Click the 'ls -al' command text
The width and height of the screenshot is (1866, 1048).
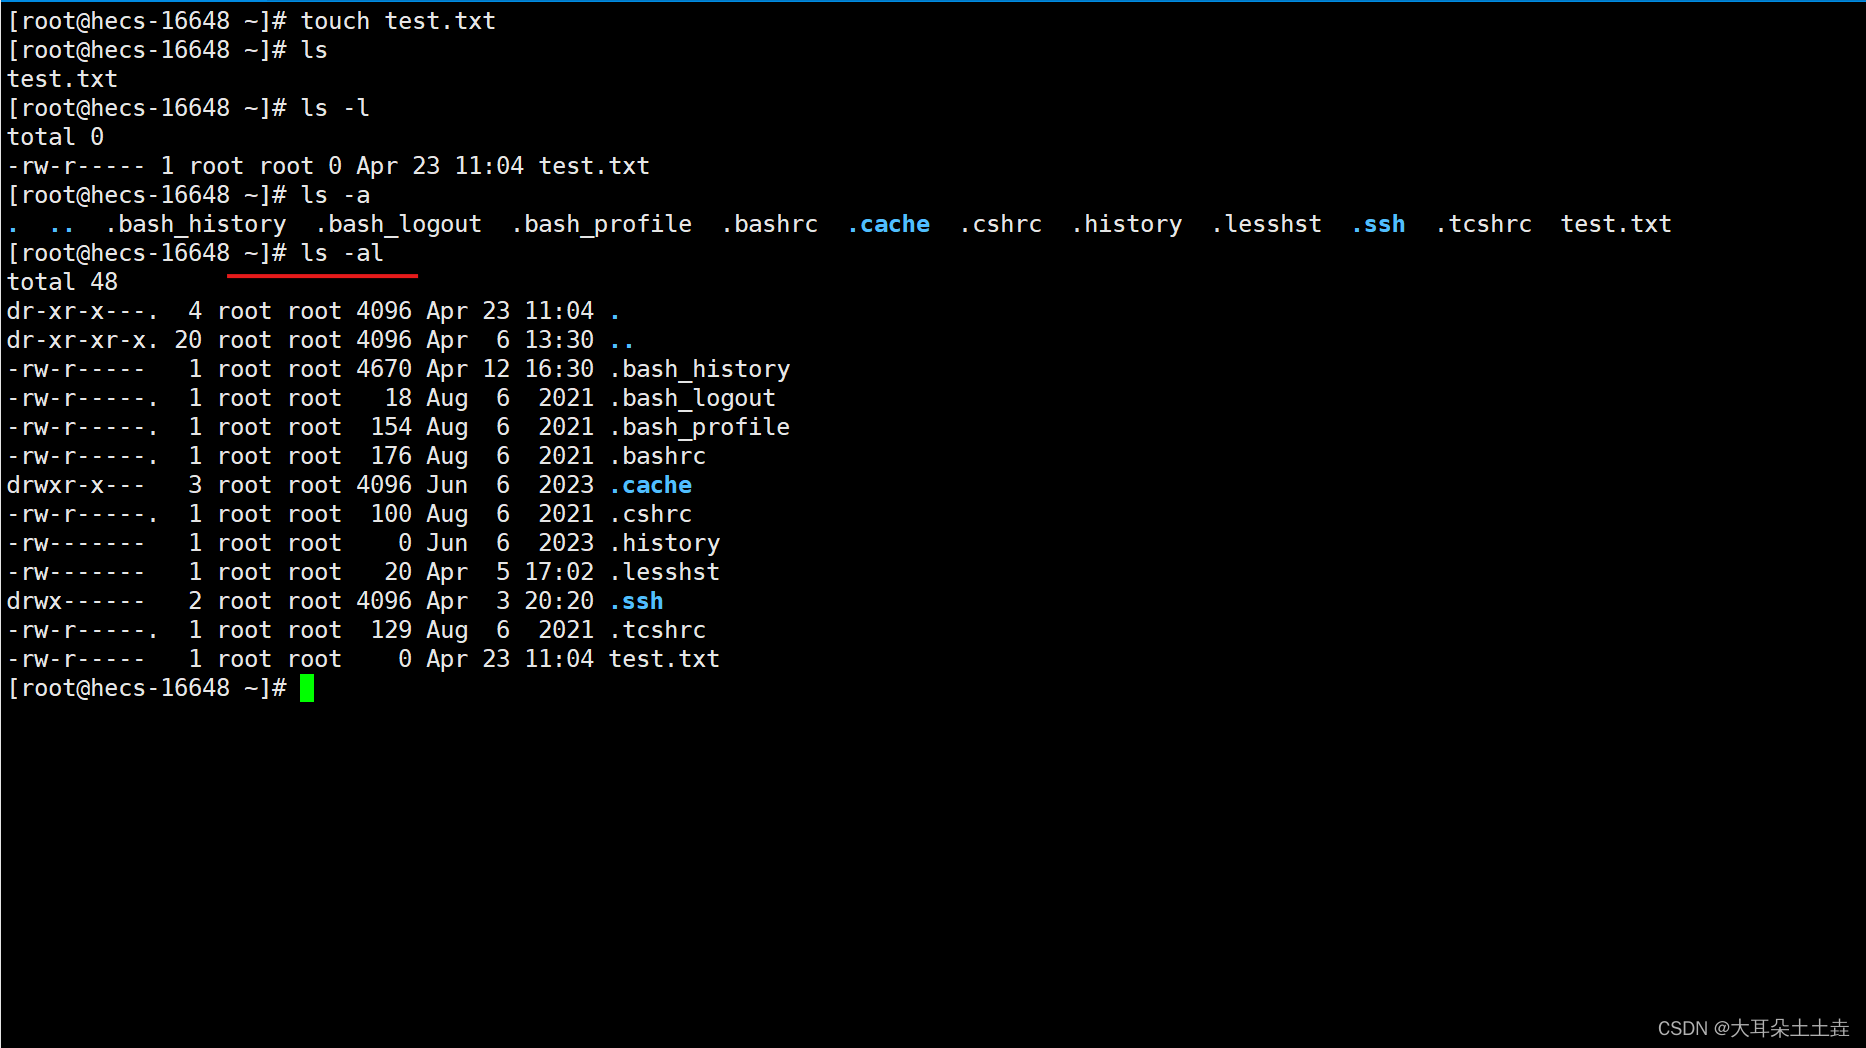[x=342, y=253]
